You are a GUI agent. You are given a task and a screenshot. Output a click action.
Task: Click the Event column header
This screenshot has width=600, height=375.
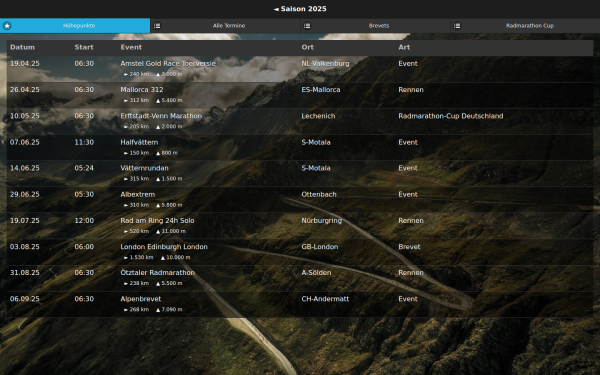[131, 47]
